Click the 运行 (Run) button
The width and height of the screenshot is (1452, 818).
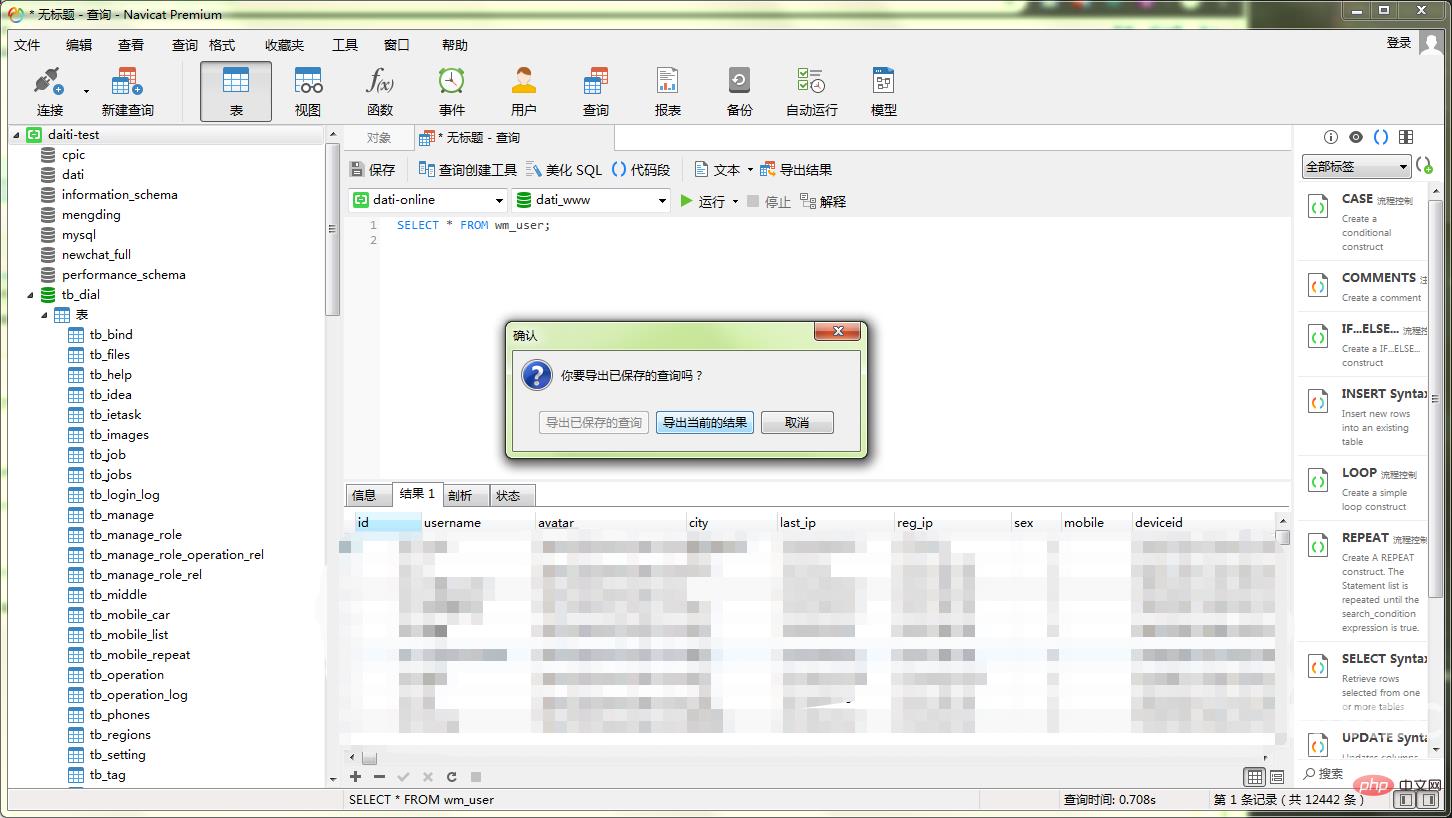703,201
